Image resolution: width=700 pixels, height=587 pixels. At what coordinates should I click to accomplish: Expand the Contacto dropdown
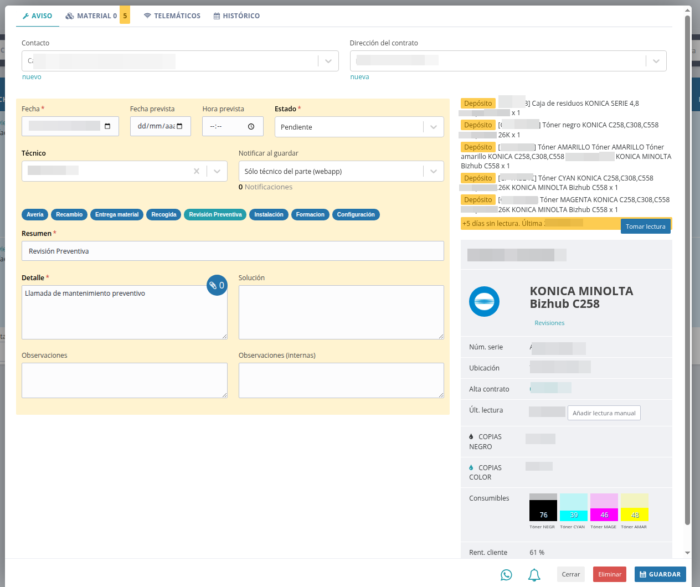(x=328, y=61)
